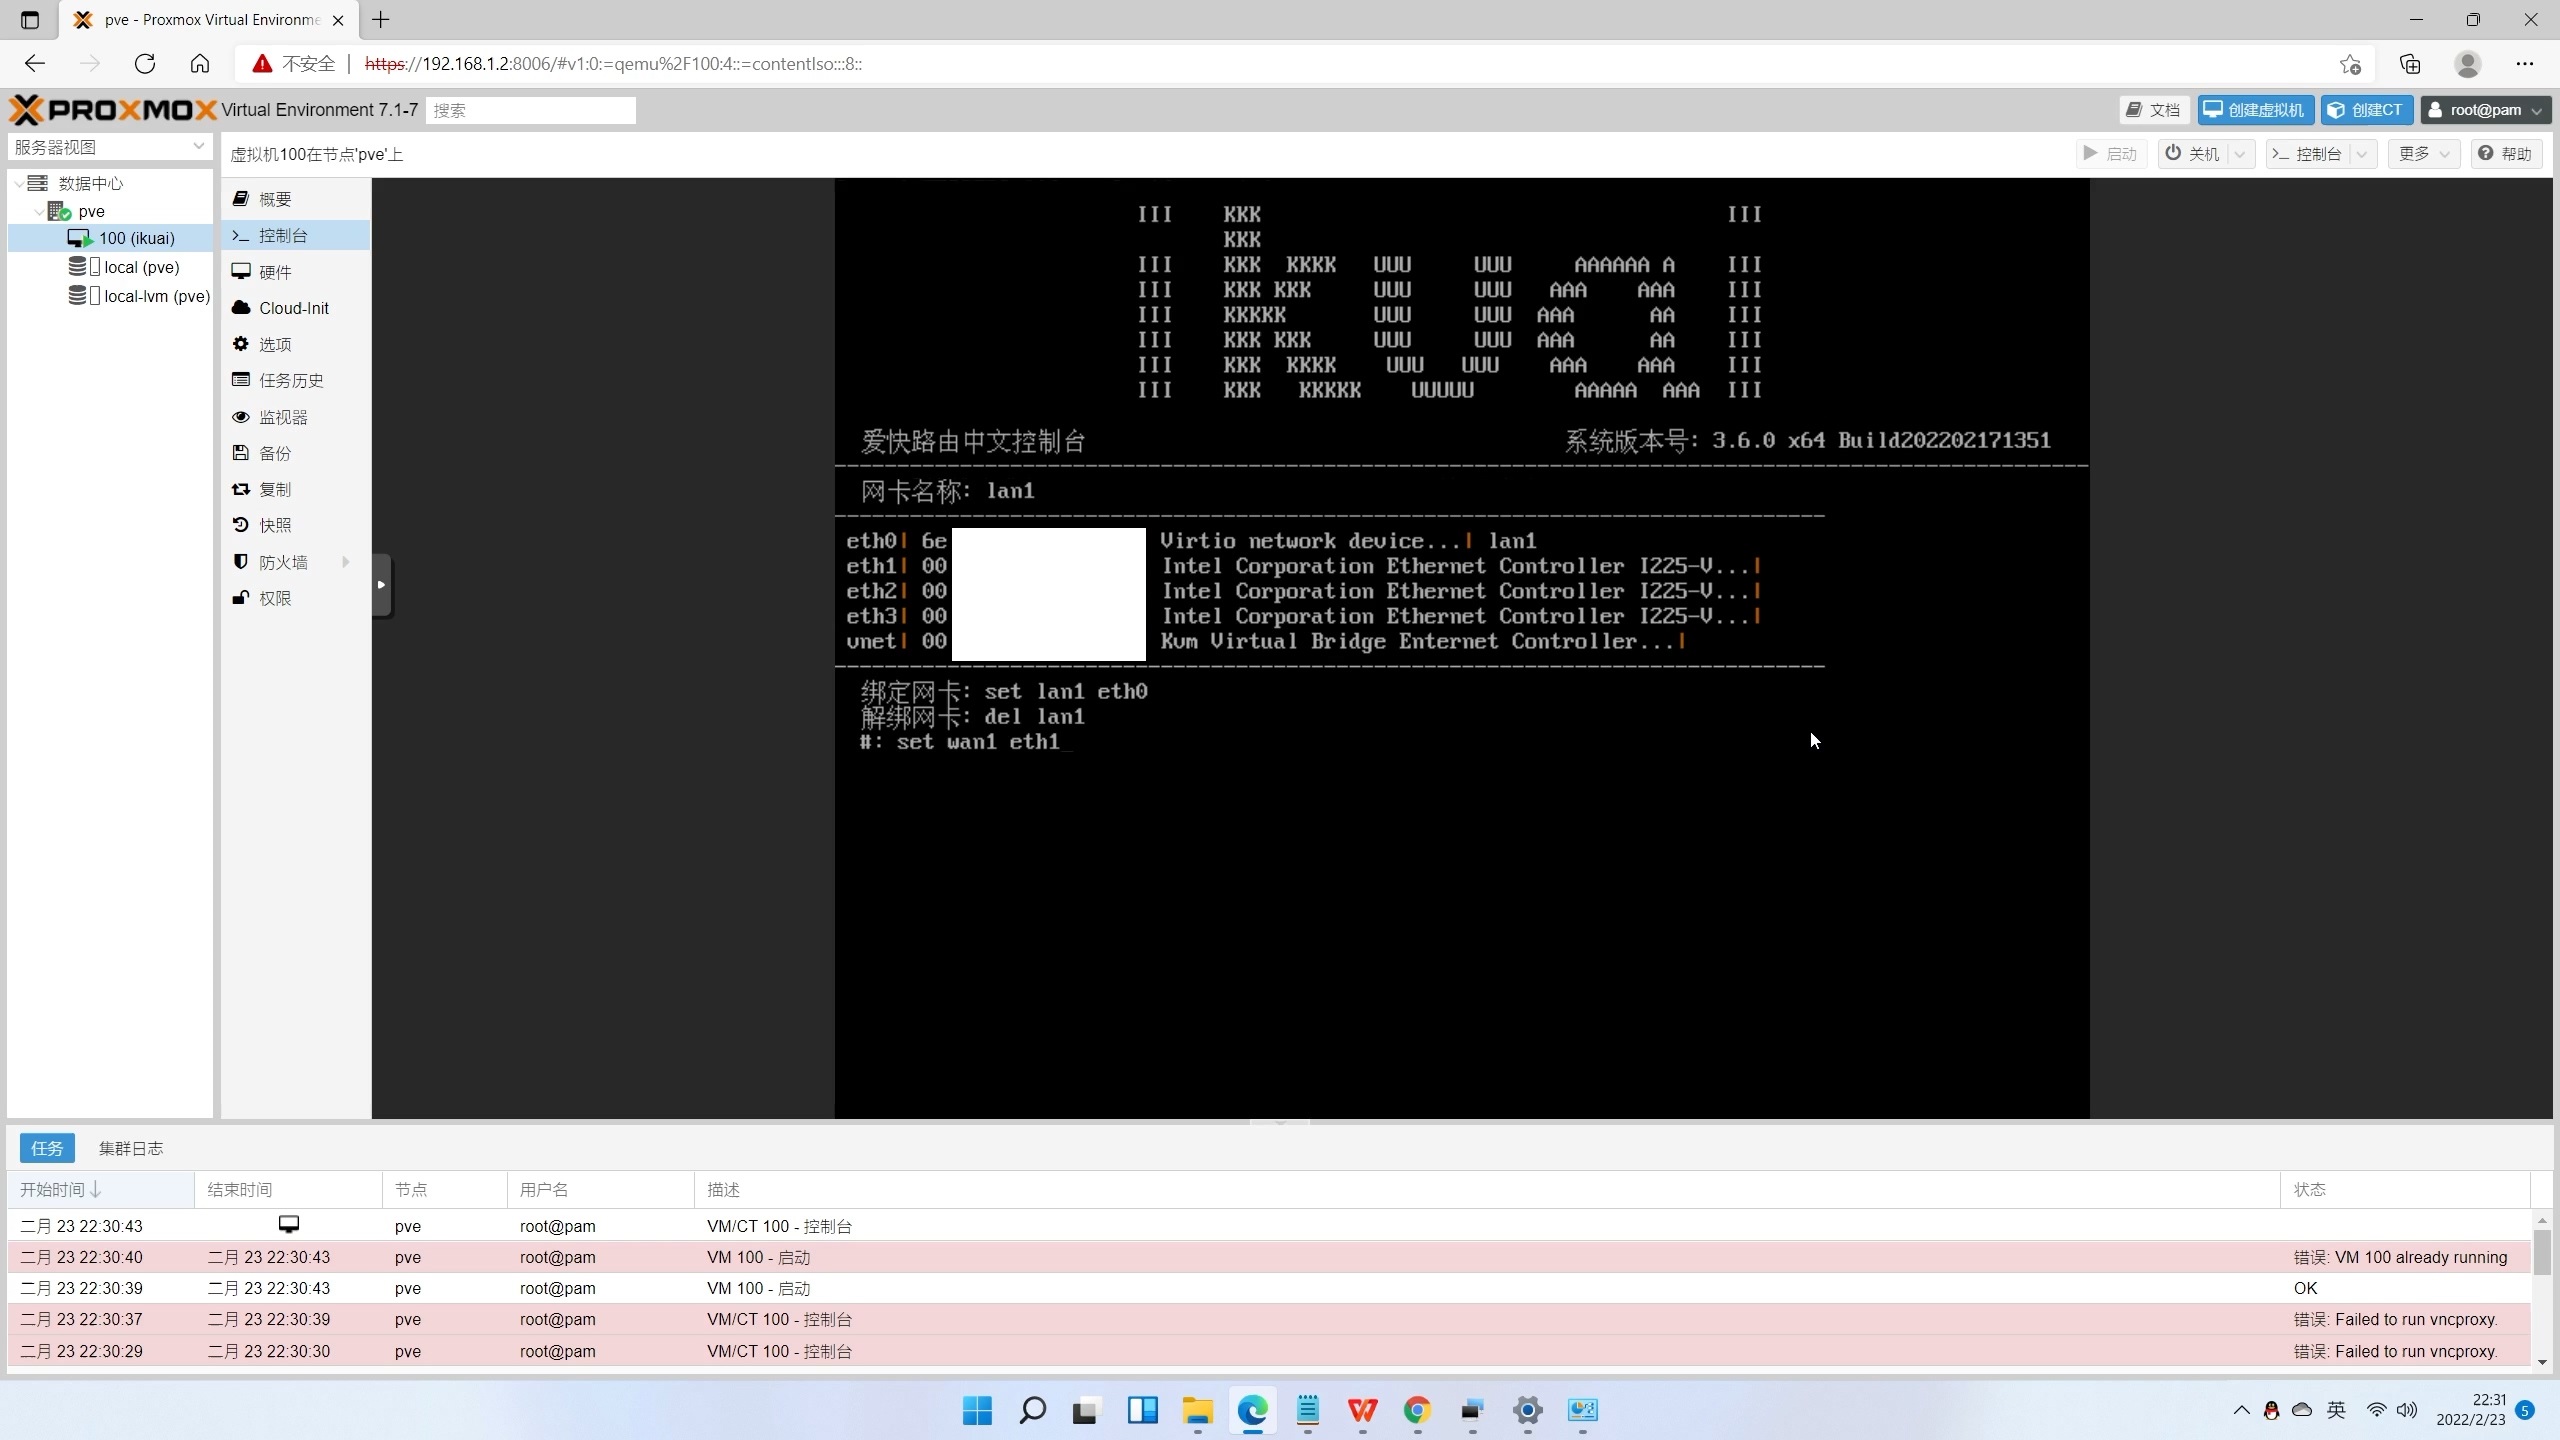Collapse the 数据中心 tree node
Screen dimensions: 2560x1440
(19, 184)
